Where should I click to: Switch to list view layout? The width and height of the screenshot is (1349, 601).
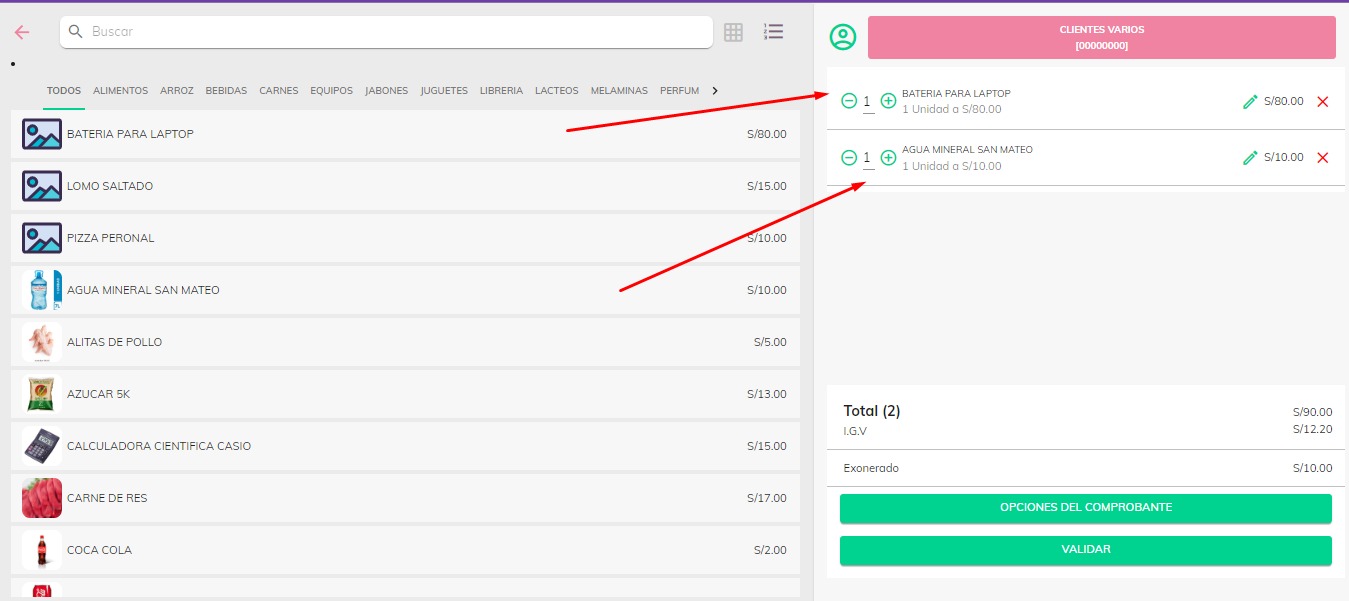tap(773, 32)
